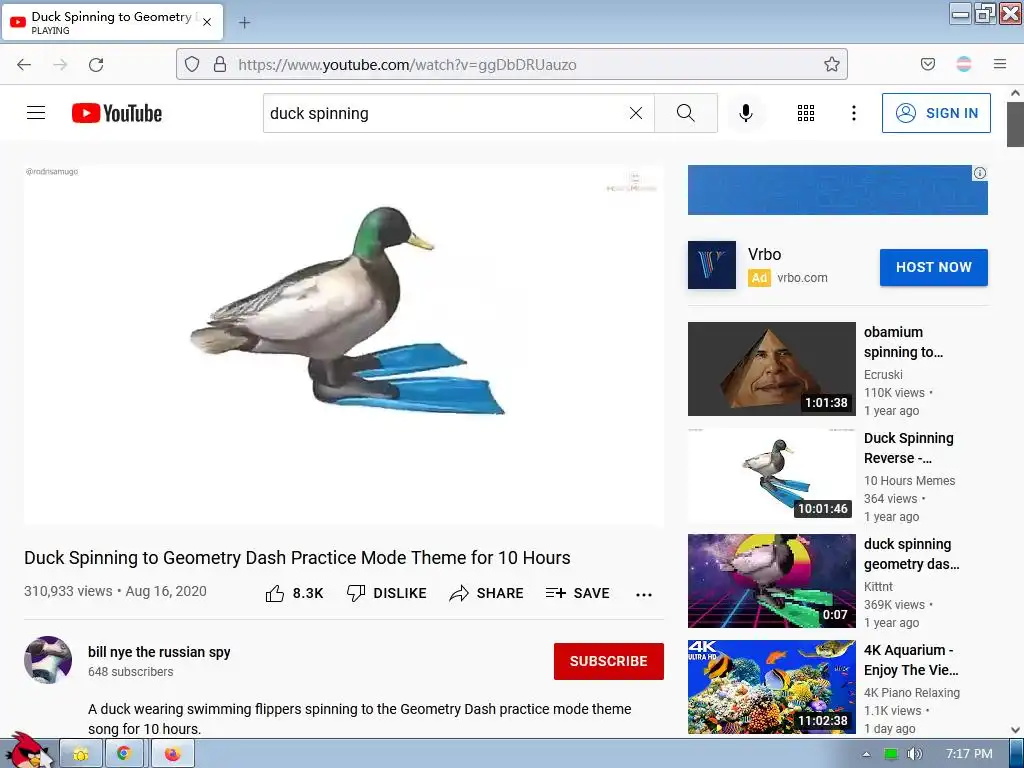Screen dimensions: 1024x768
Task: Click the video title text
Action: [297, 558]
